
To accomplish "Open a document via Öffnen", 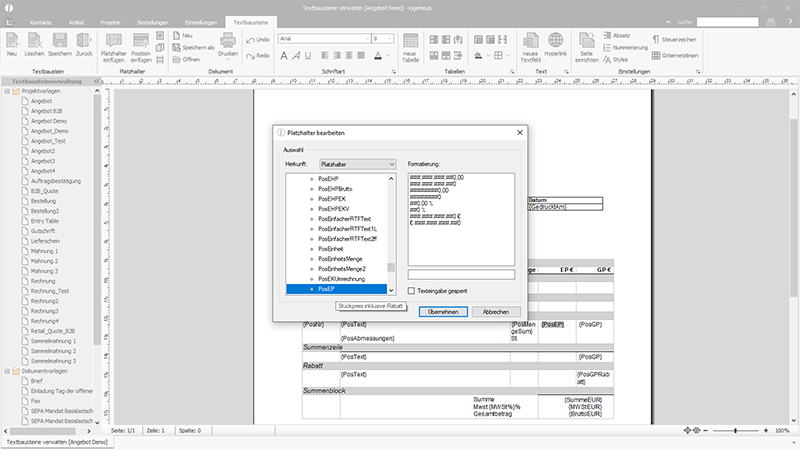I will click(186, 59).
